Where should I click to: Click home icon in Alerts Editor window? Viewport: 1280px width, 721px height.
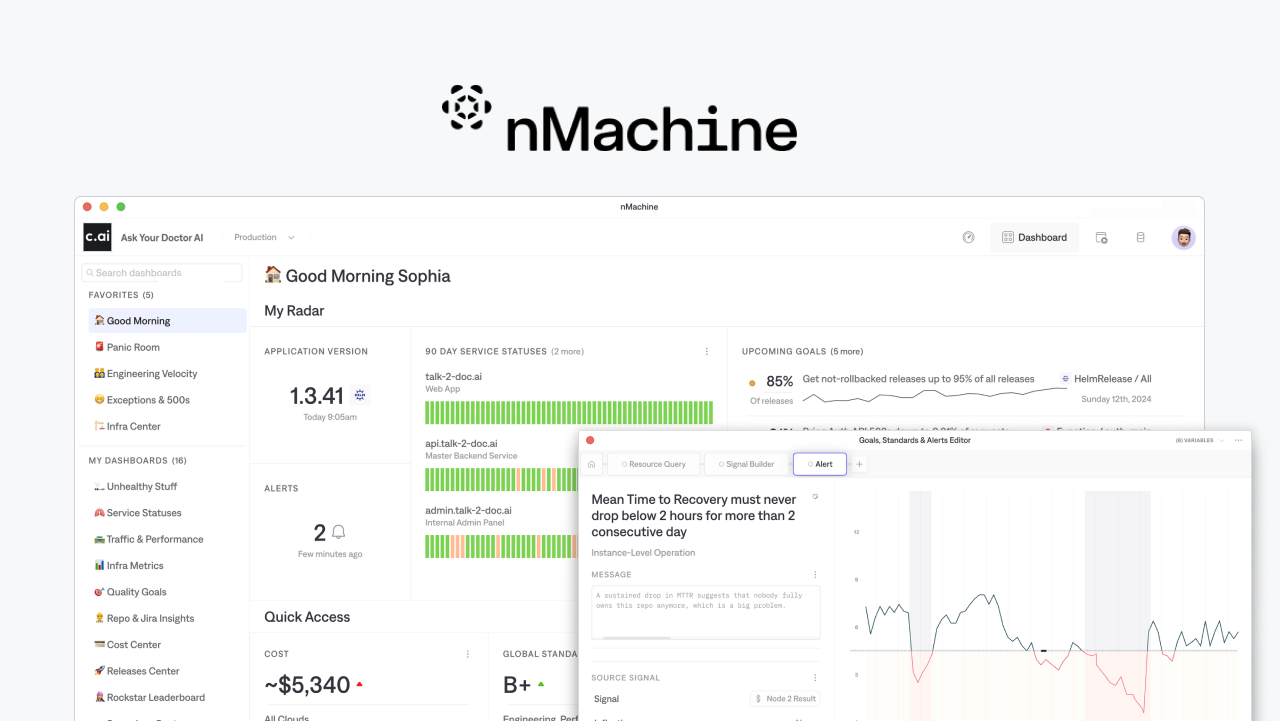(591, 464)
